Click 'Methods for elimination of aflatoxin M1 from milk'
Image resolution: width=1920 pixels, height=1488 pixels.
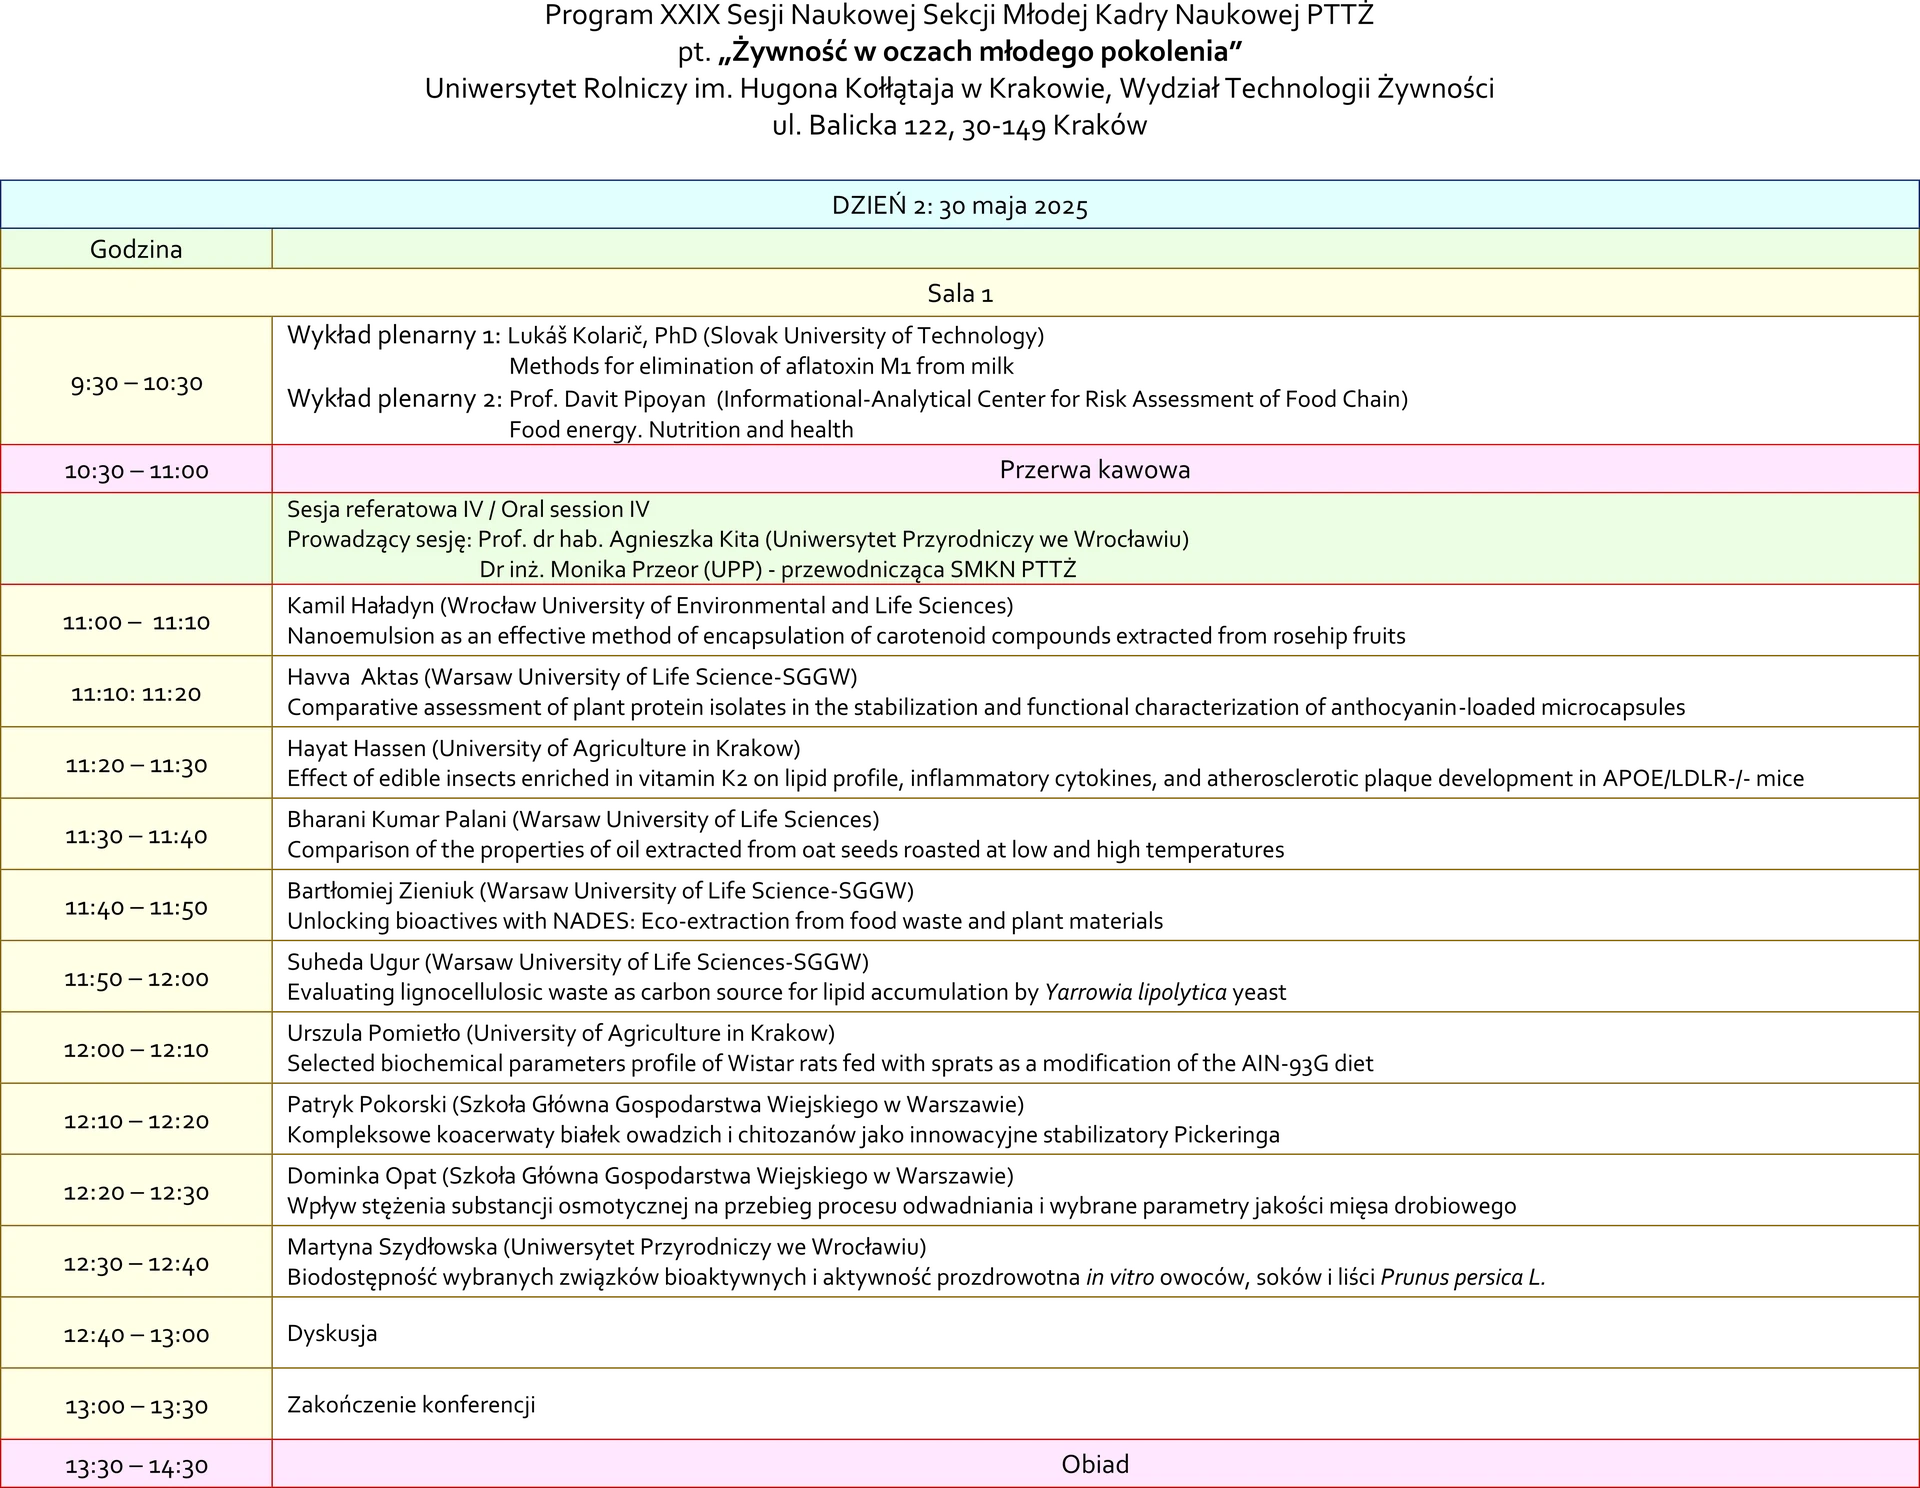coord(761,366)
